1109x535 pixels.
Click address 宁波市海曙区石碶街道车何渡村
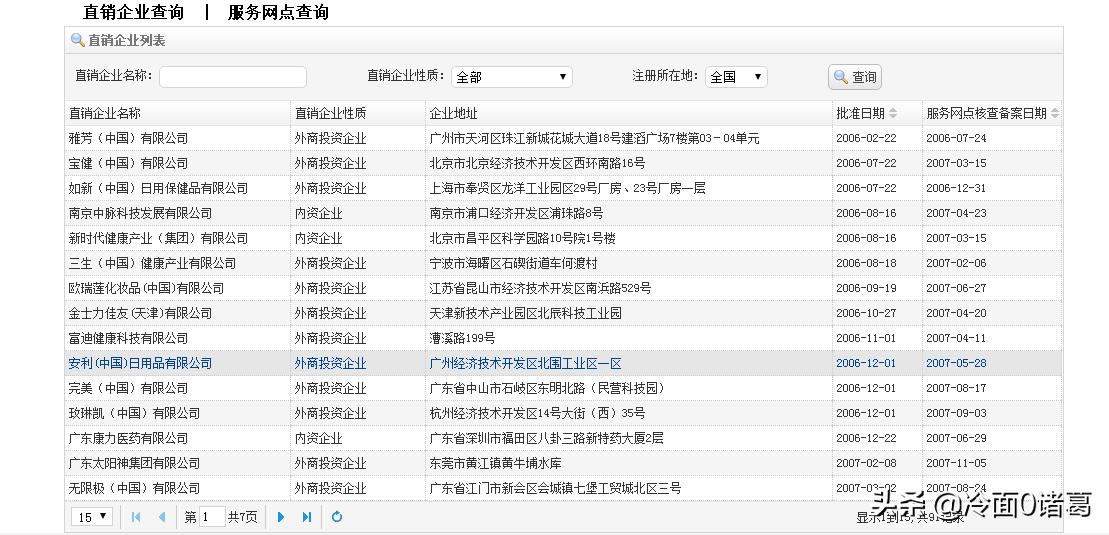pyautogui.click(x=513, y=263)
